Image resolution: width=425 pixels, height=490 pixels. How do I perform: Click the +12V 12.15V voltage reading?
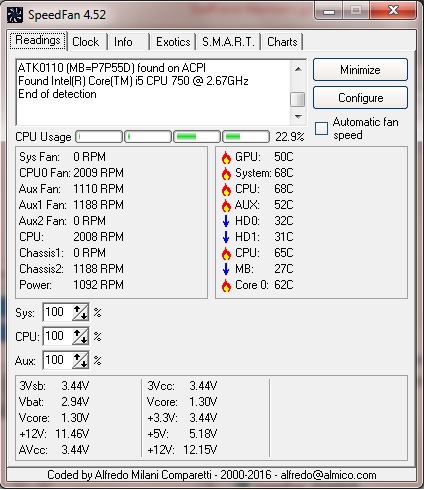click(182, 450)
